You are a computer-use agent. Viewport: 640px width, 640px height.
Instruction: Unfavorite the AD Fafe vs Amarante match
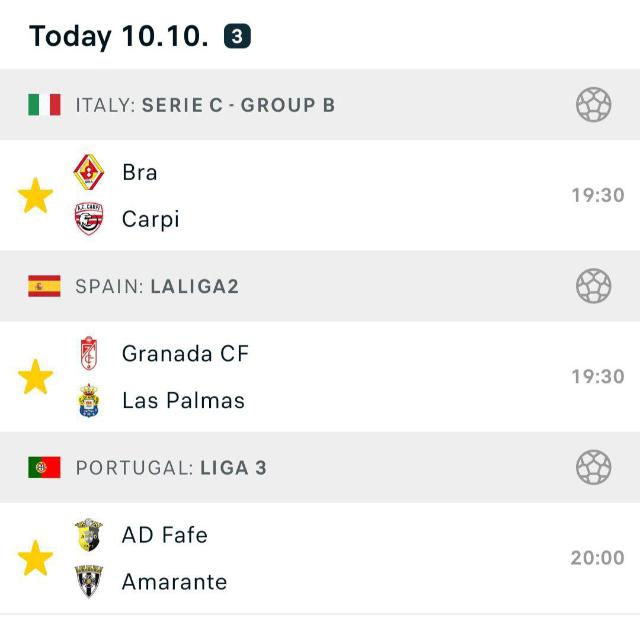[36, 558]
